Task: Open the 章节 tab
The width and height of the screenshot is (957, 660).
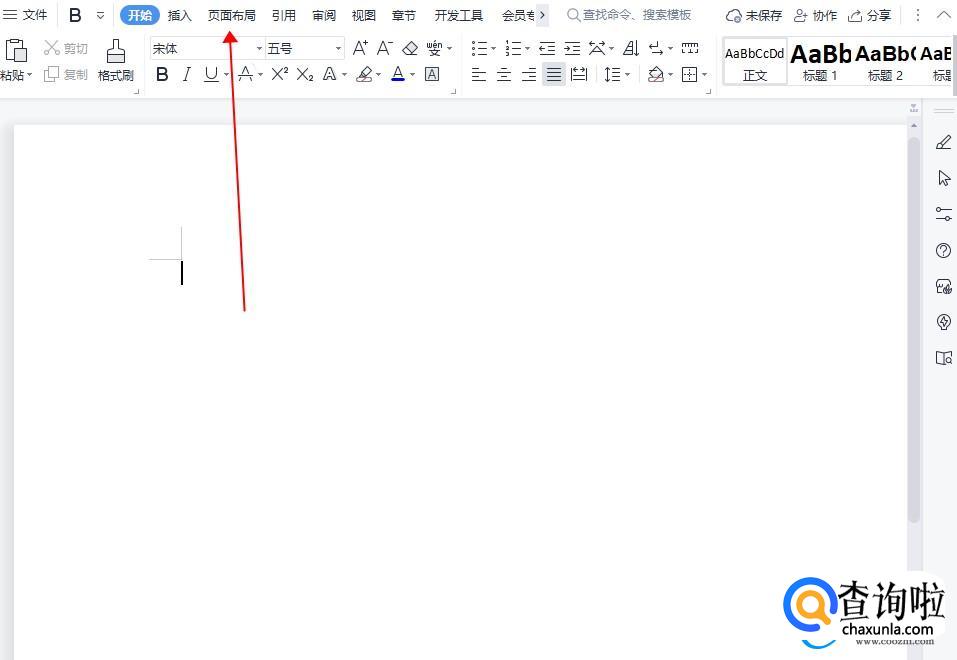Action: pyautogui.click(x=403, y=15)
